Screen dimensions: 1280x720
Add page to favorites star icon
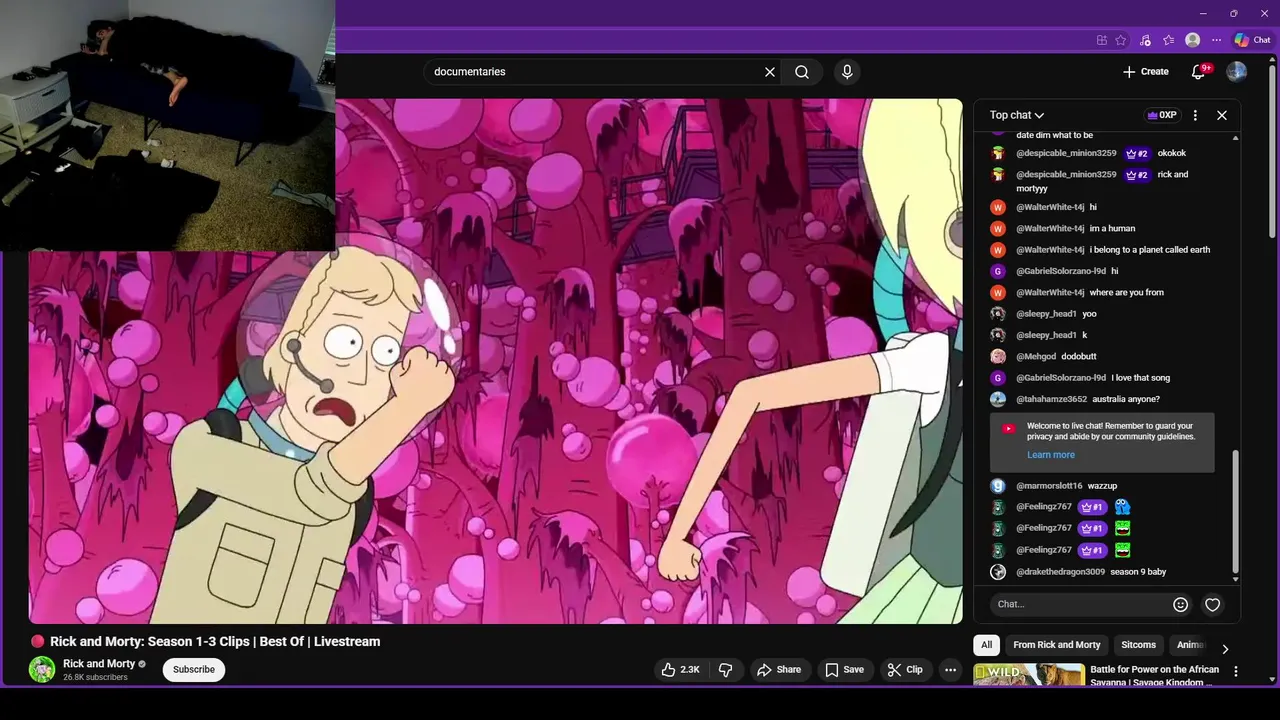click(x=1121, y=40)
